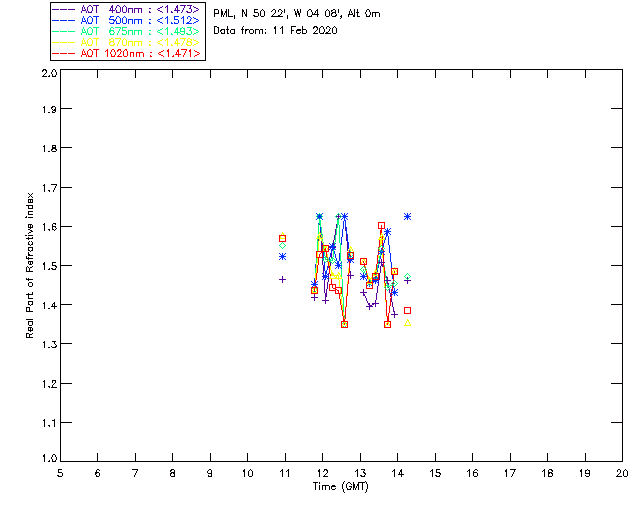Select the AOT 675nm green legend entry
Viewport: 640px width, 512px height.
pos(126,31)
